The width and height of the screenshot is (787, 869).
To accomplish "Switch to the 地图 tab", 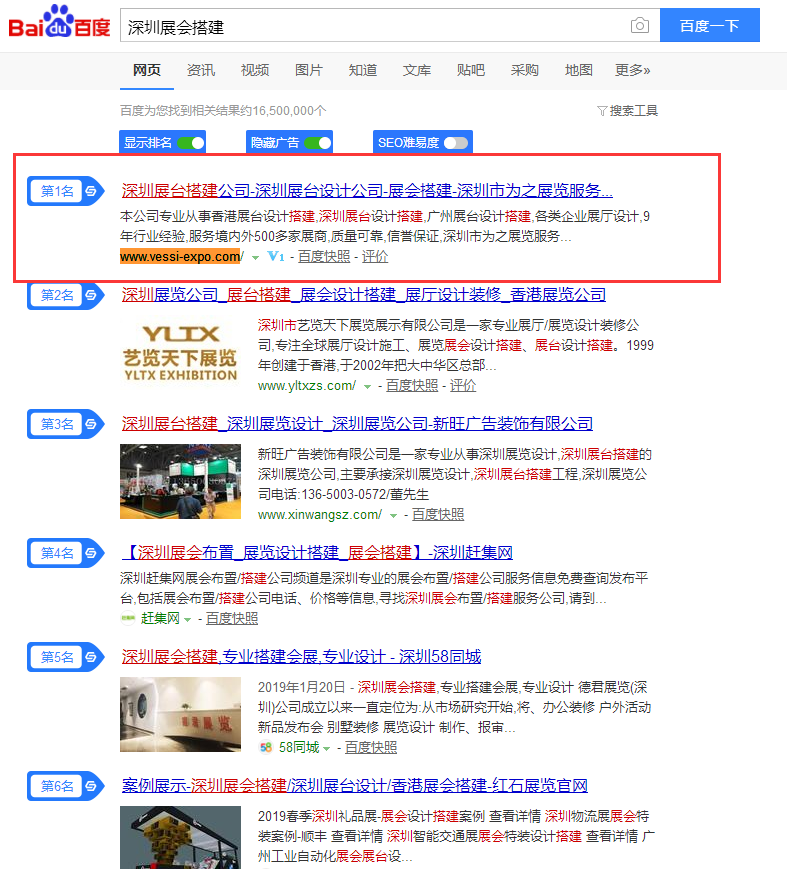I will click(x=579, y=70).
